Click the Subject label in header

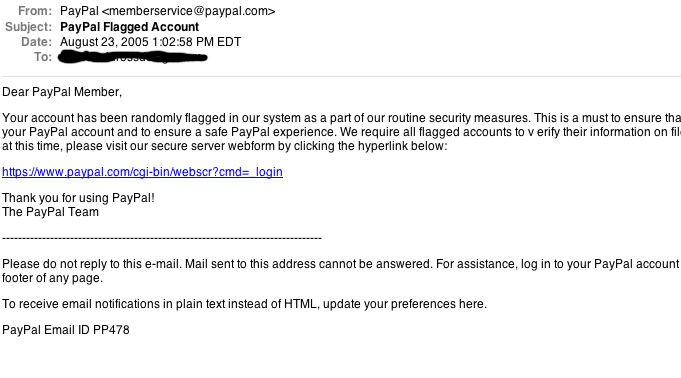(x=28, y=27)
